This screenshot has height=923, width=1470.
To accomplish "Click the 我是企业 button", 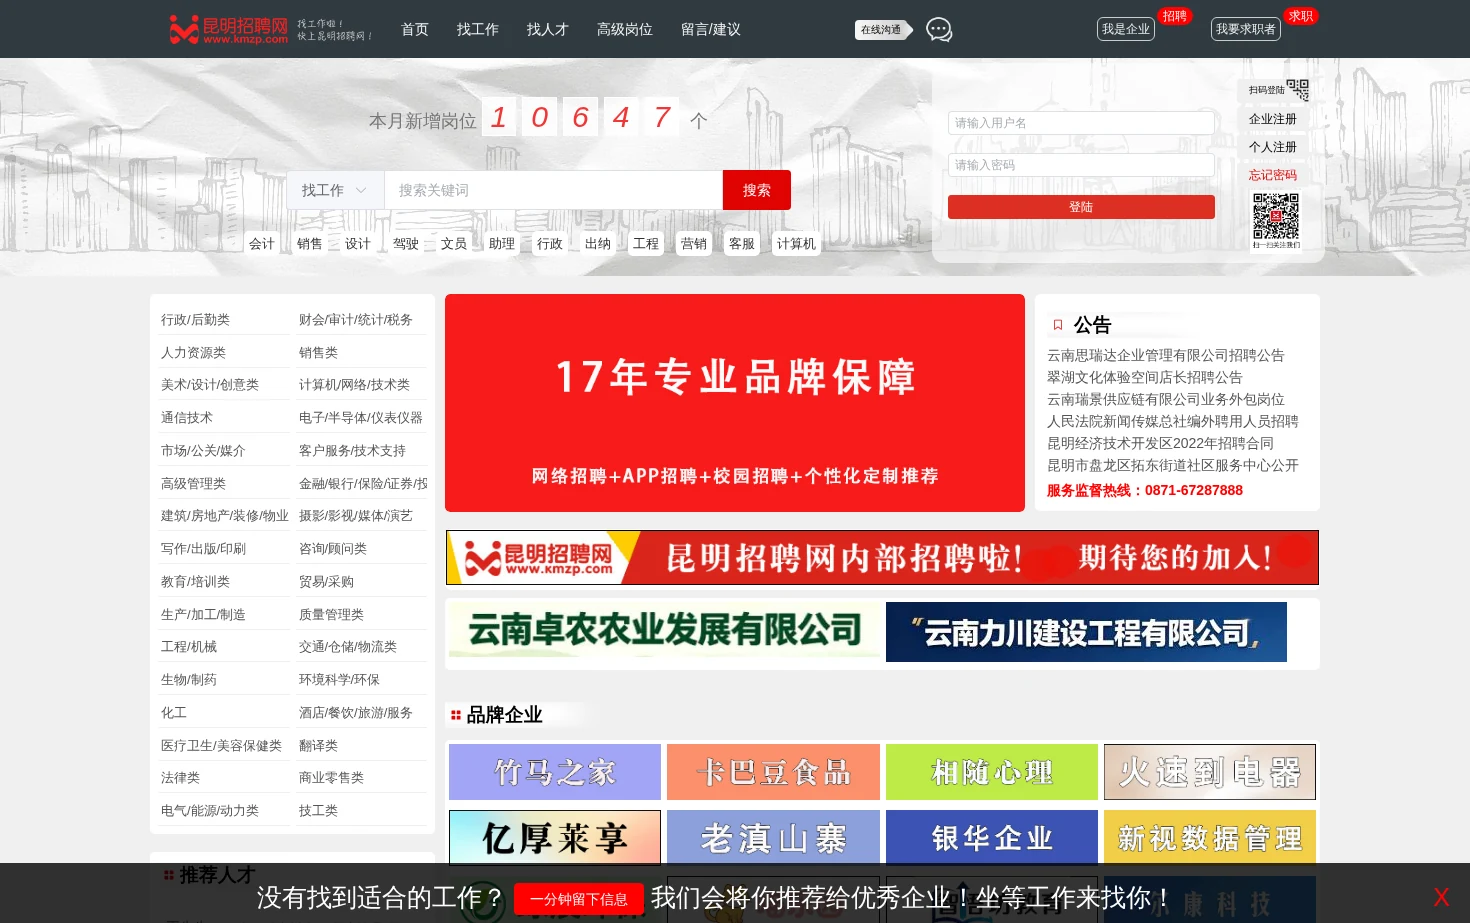I will tap(1126, 29).
